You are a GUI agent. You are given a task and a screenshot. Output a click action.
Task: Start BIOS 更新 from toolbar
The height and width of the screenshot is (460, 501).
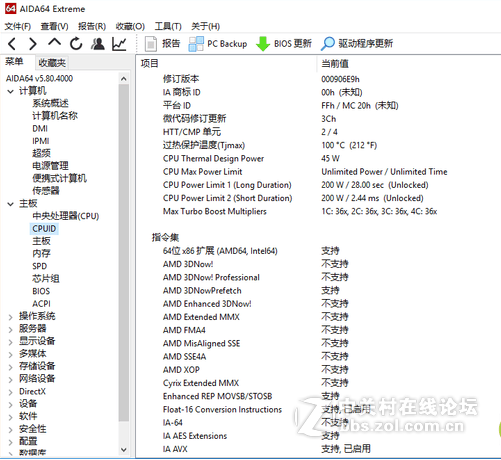[284, 44]
